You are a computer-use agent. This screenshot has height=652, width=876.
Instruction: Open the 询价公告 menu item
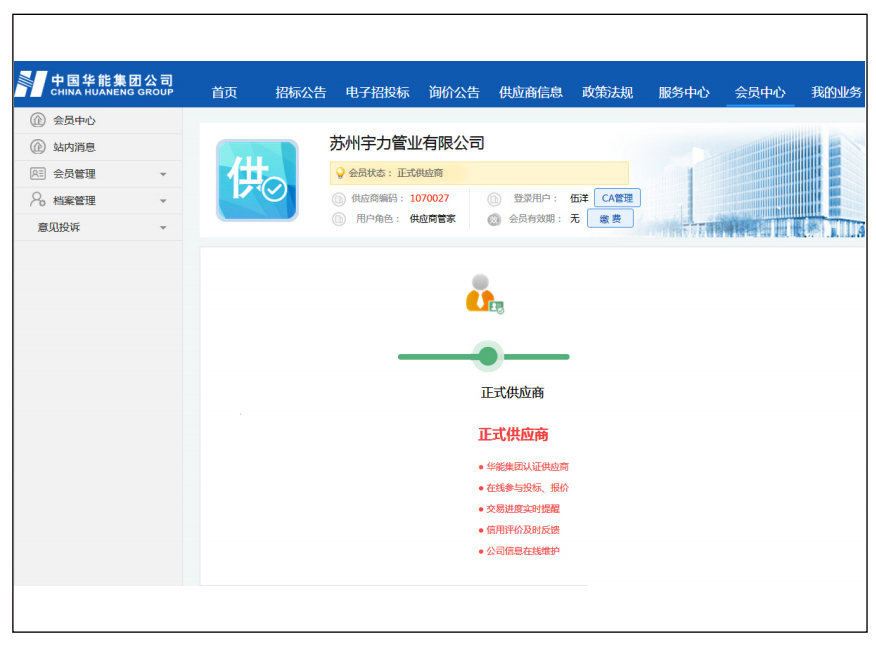click(454, 92)
